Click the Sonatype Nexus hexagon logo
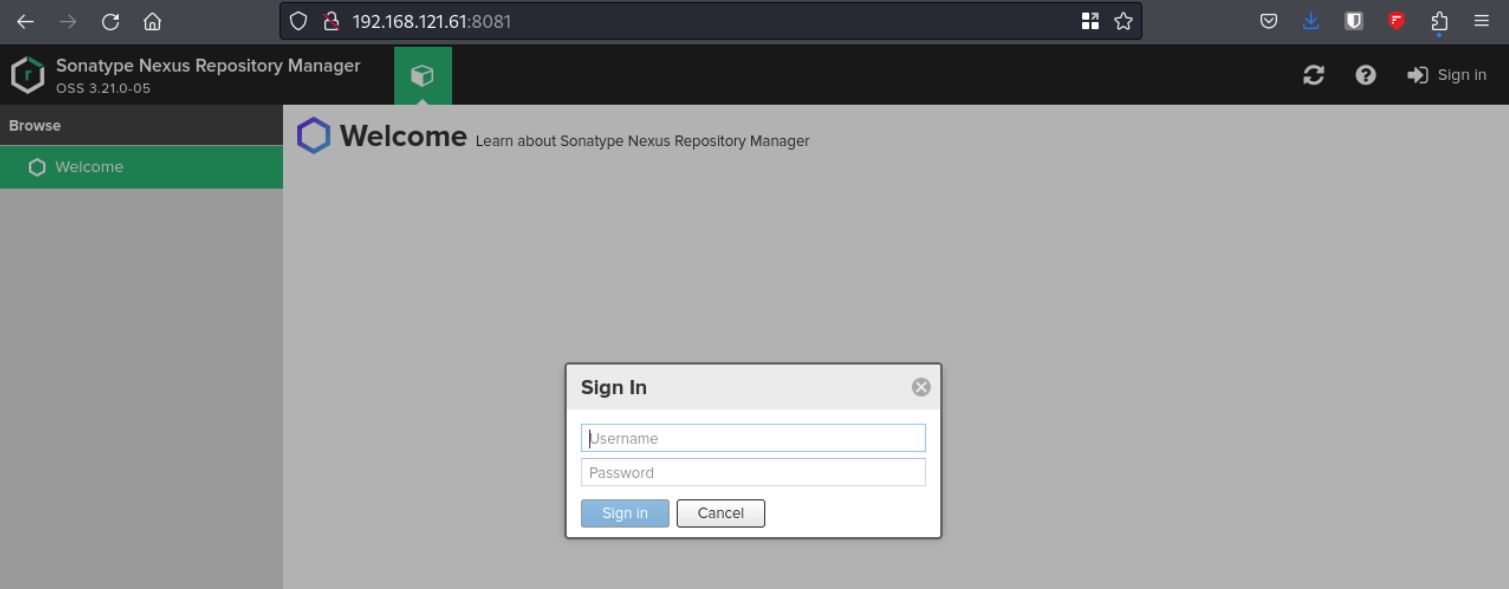Image resolution: width=1509 pixels, height=589 pixels. pos(27,75)
